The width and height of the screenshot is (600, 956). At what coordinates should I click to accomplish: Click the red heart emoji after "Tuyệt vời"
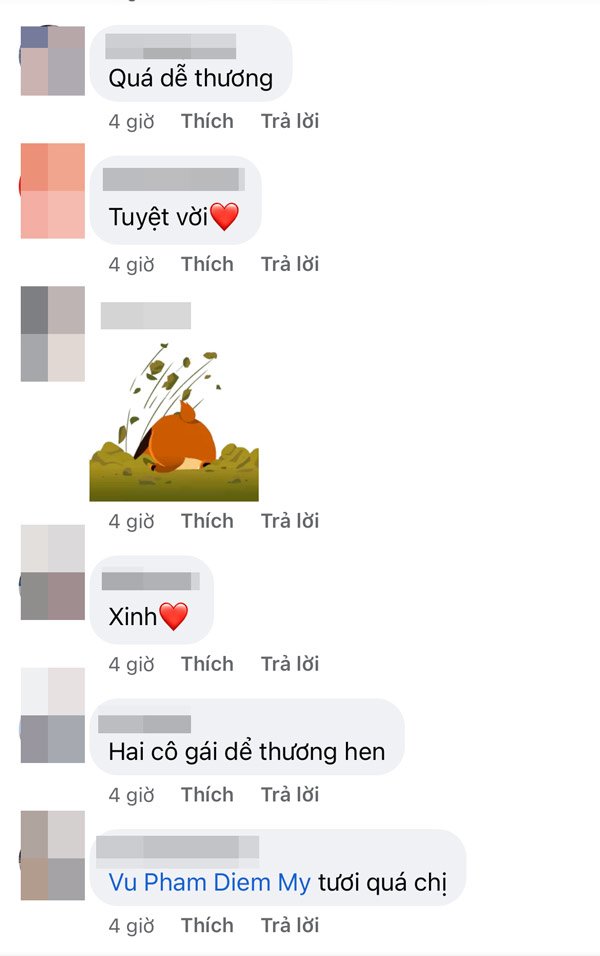pos(224,216)
